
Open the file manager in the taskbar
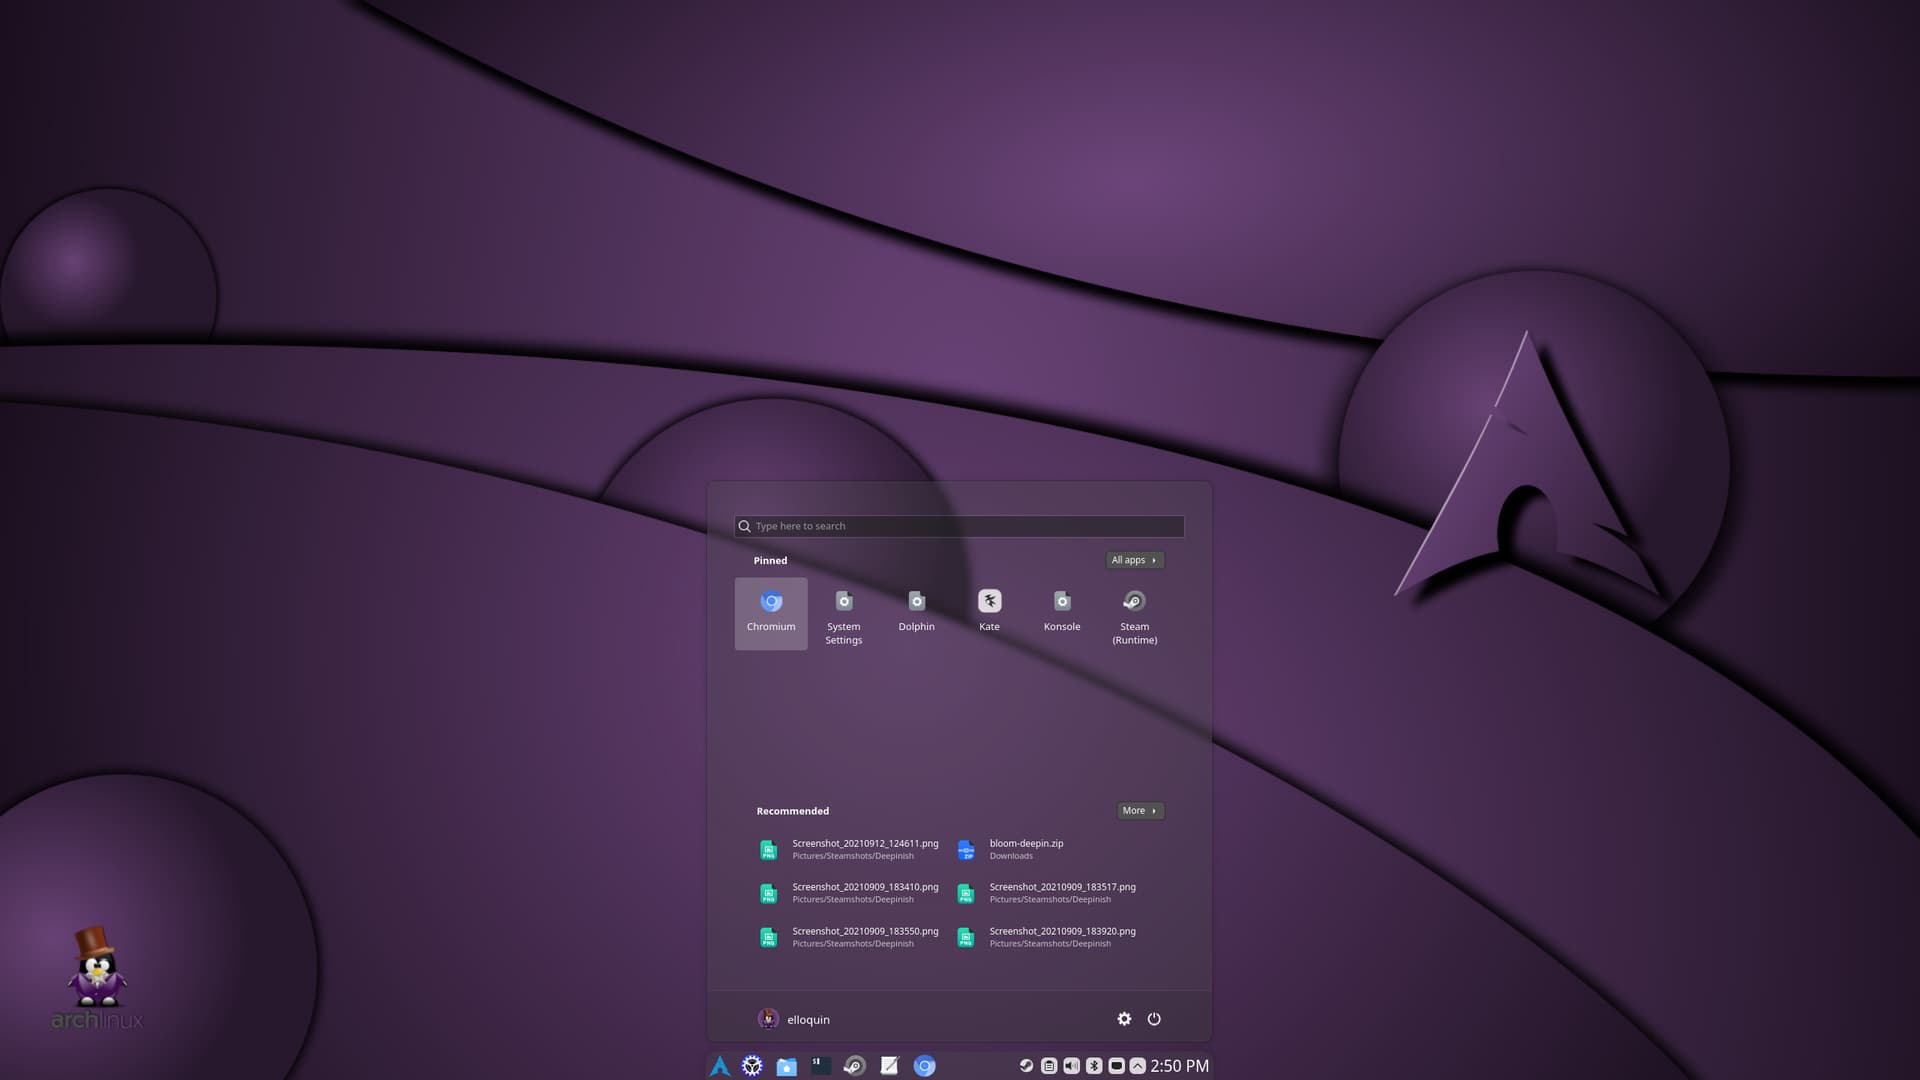[x=787, y=1066]
